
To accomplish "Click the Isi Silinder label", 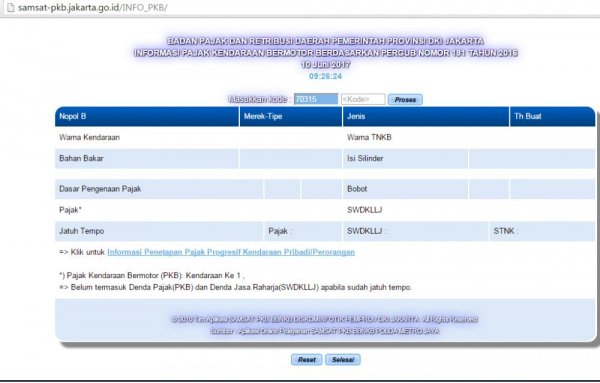I will [x=365, y=158].
